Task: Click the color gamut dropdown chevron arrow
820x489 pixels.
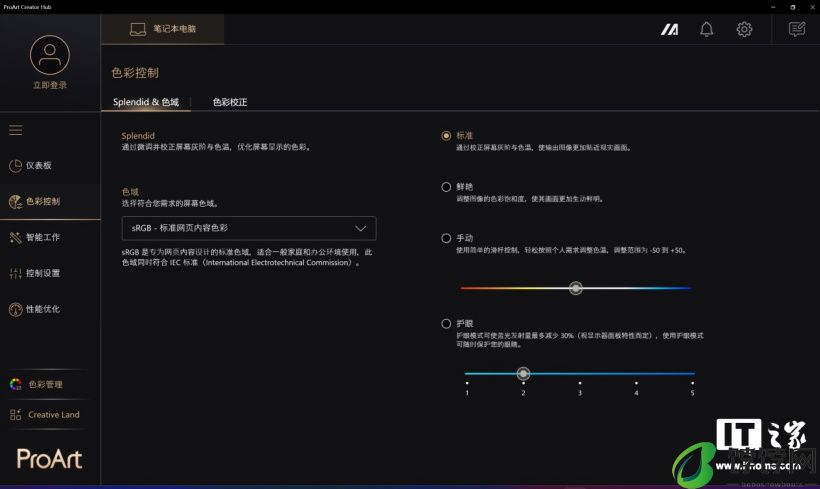Action: pyautogui.click(x=360, y=228)
